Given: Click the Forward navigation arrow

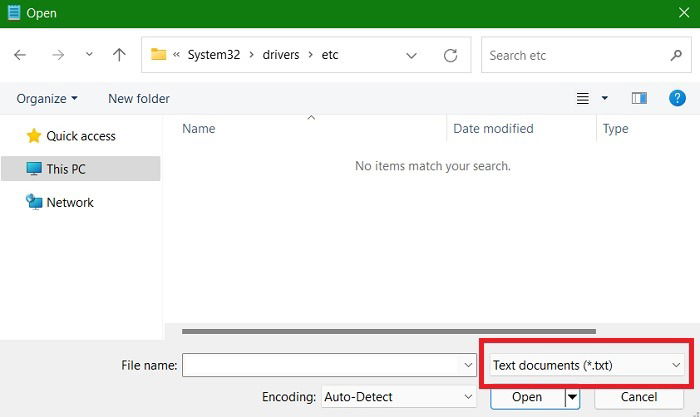Looking at the screenshot, I should (x=57, y=55).
